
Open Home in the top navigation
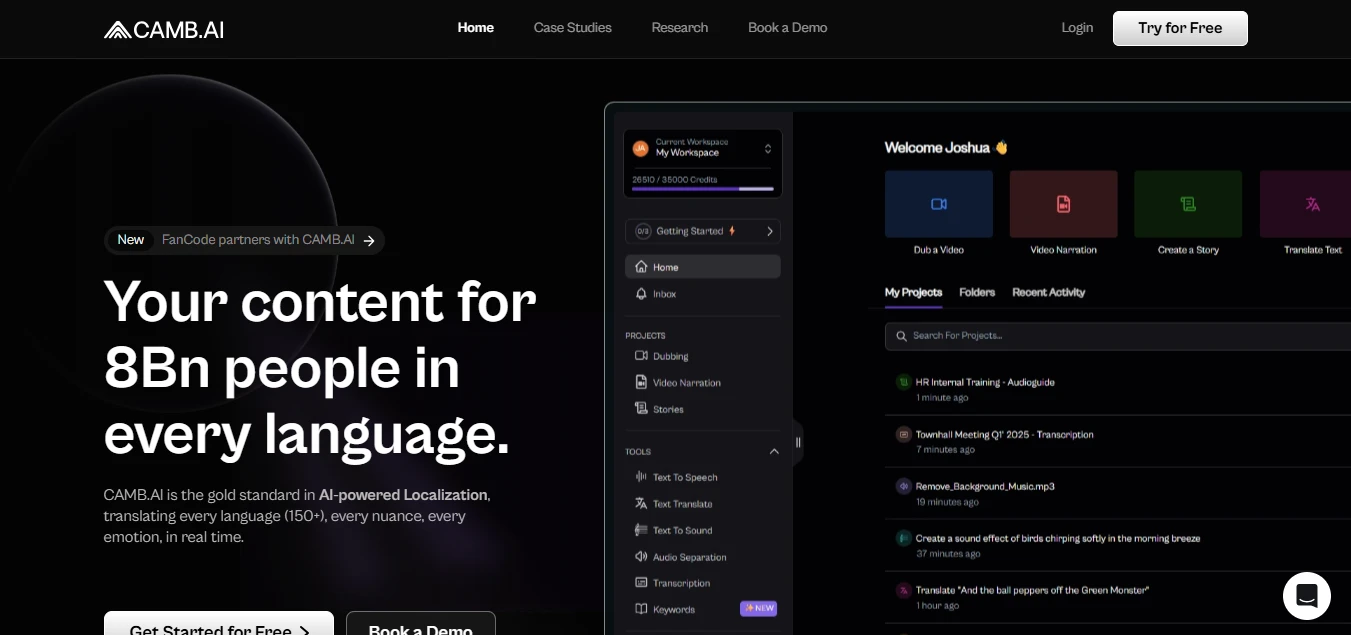pos(476,28)
